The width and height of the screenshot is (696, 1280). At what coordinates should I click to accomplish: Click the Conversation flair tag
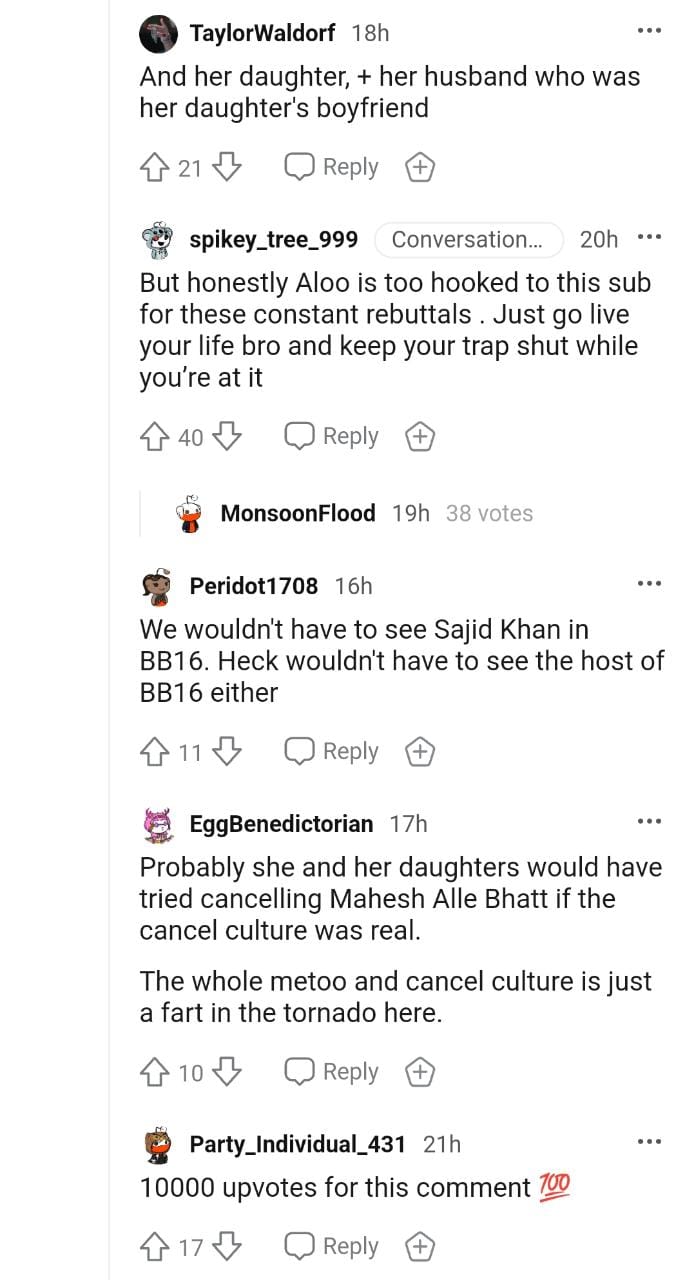(x=469, y=239)
